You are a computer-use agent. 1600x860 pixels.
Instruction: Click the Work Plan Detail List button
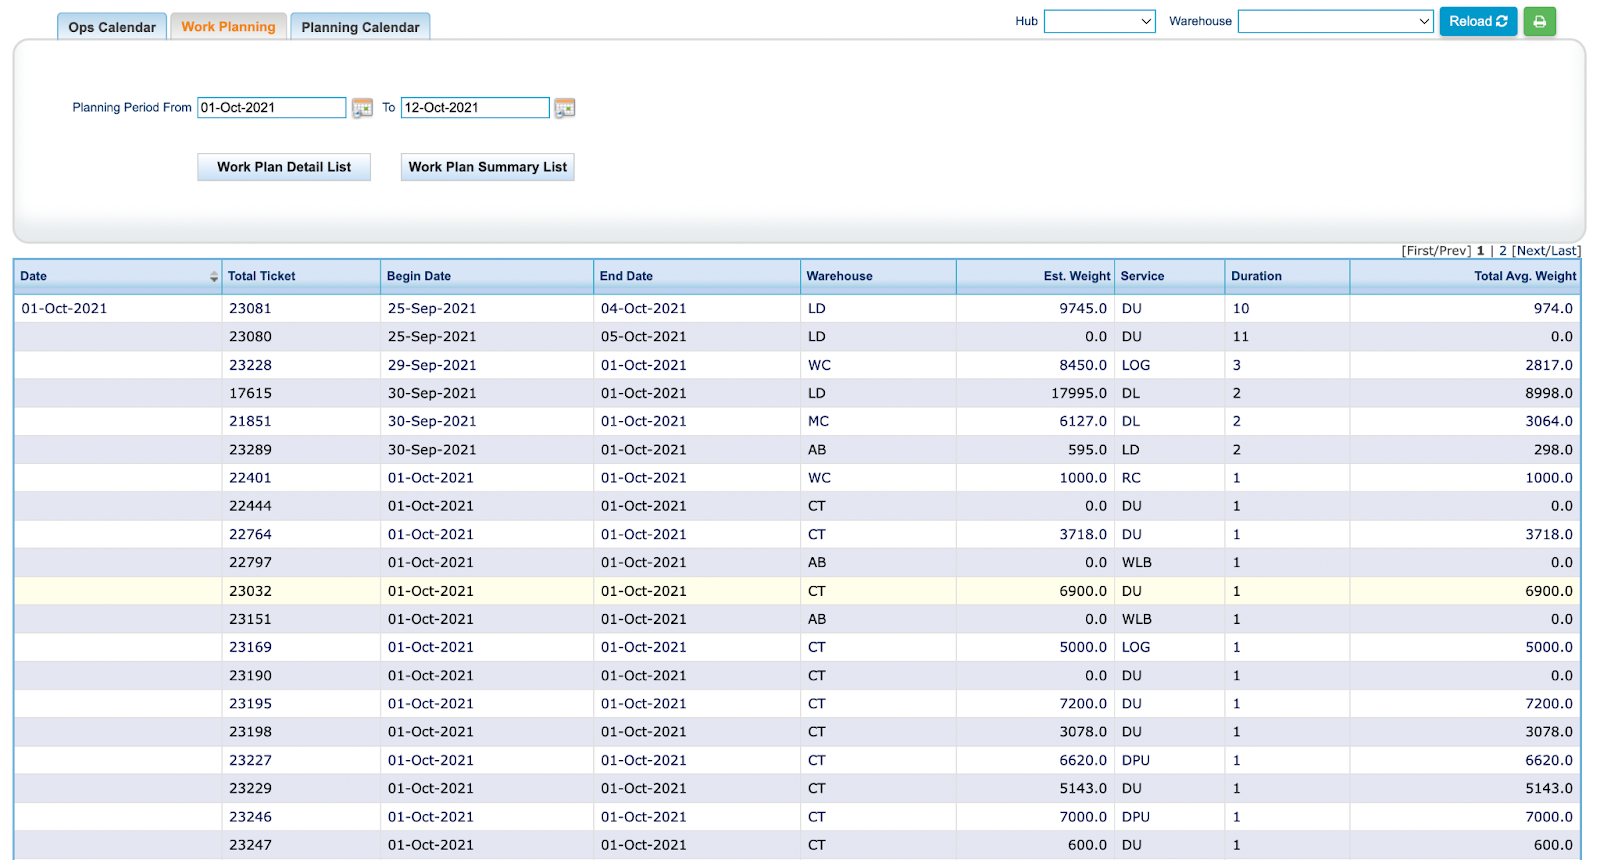click(284, 167)
